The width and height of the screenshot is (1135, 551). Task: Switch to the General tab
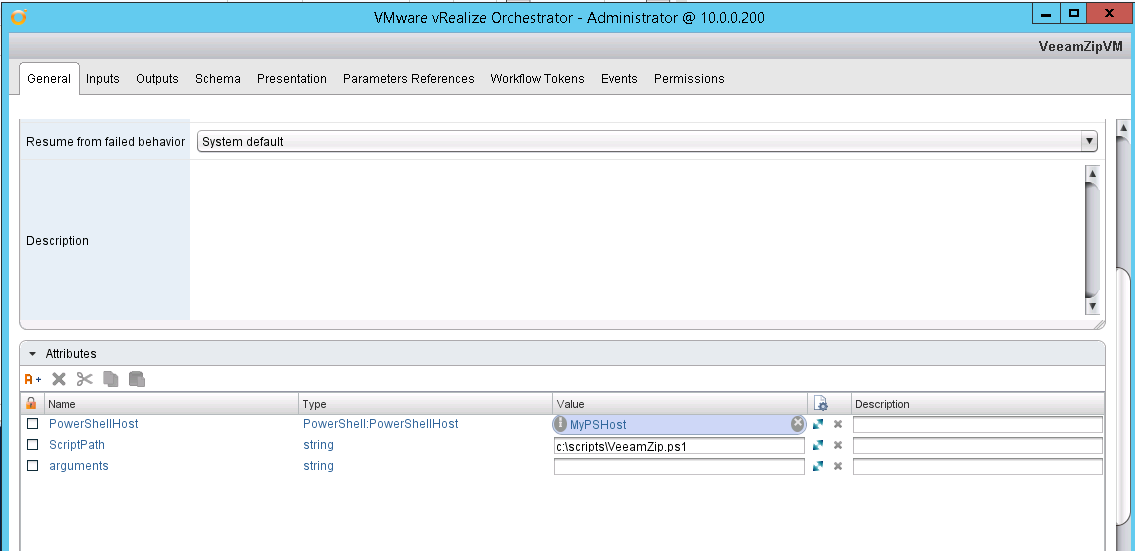click(48, 79)
